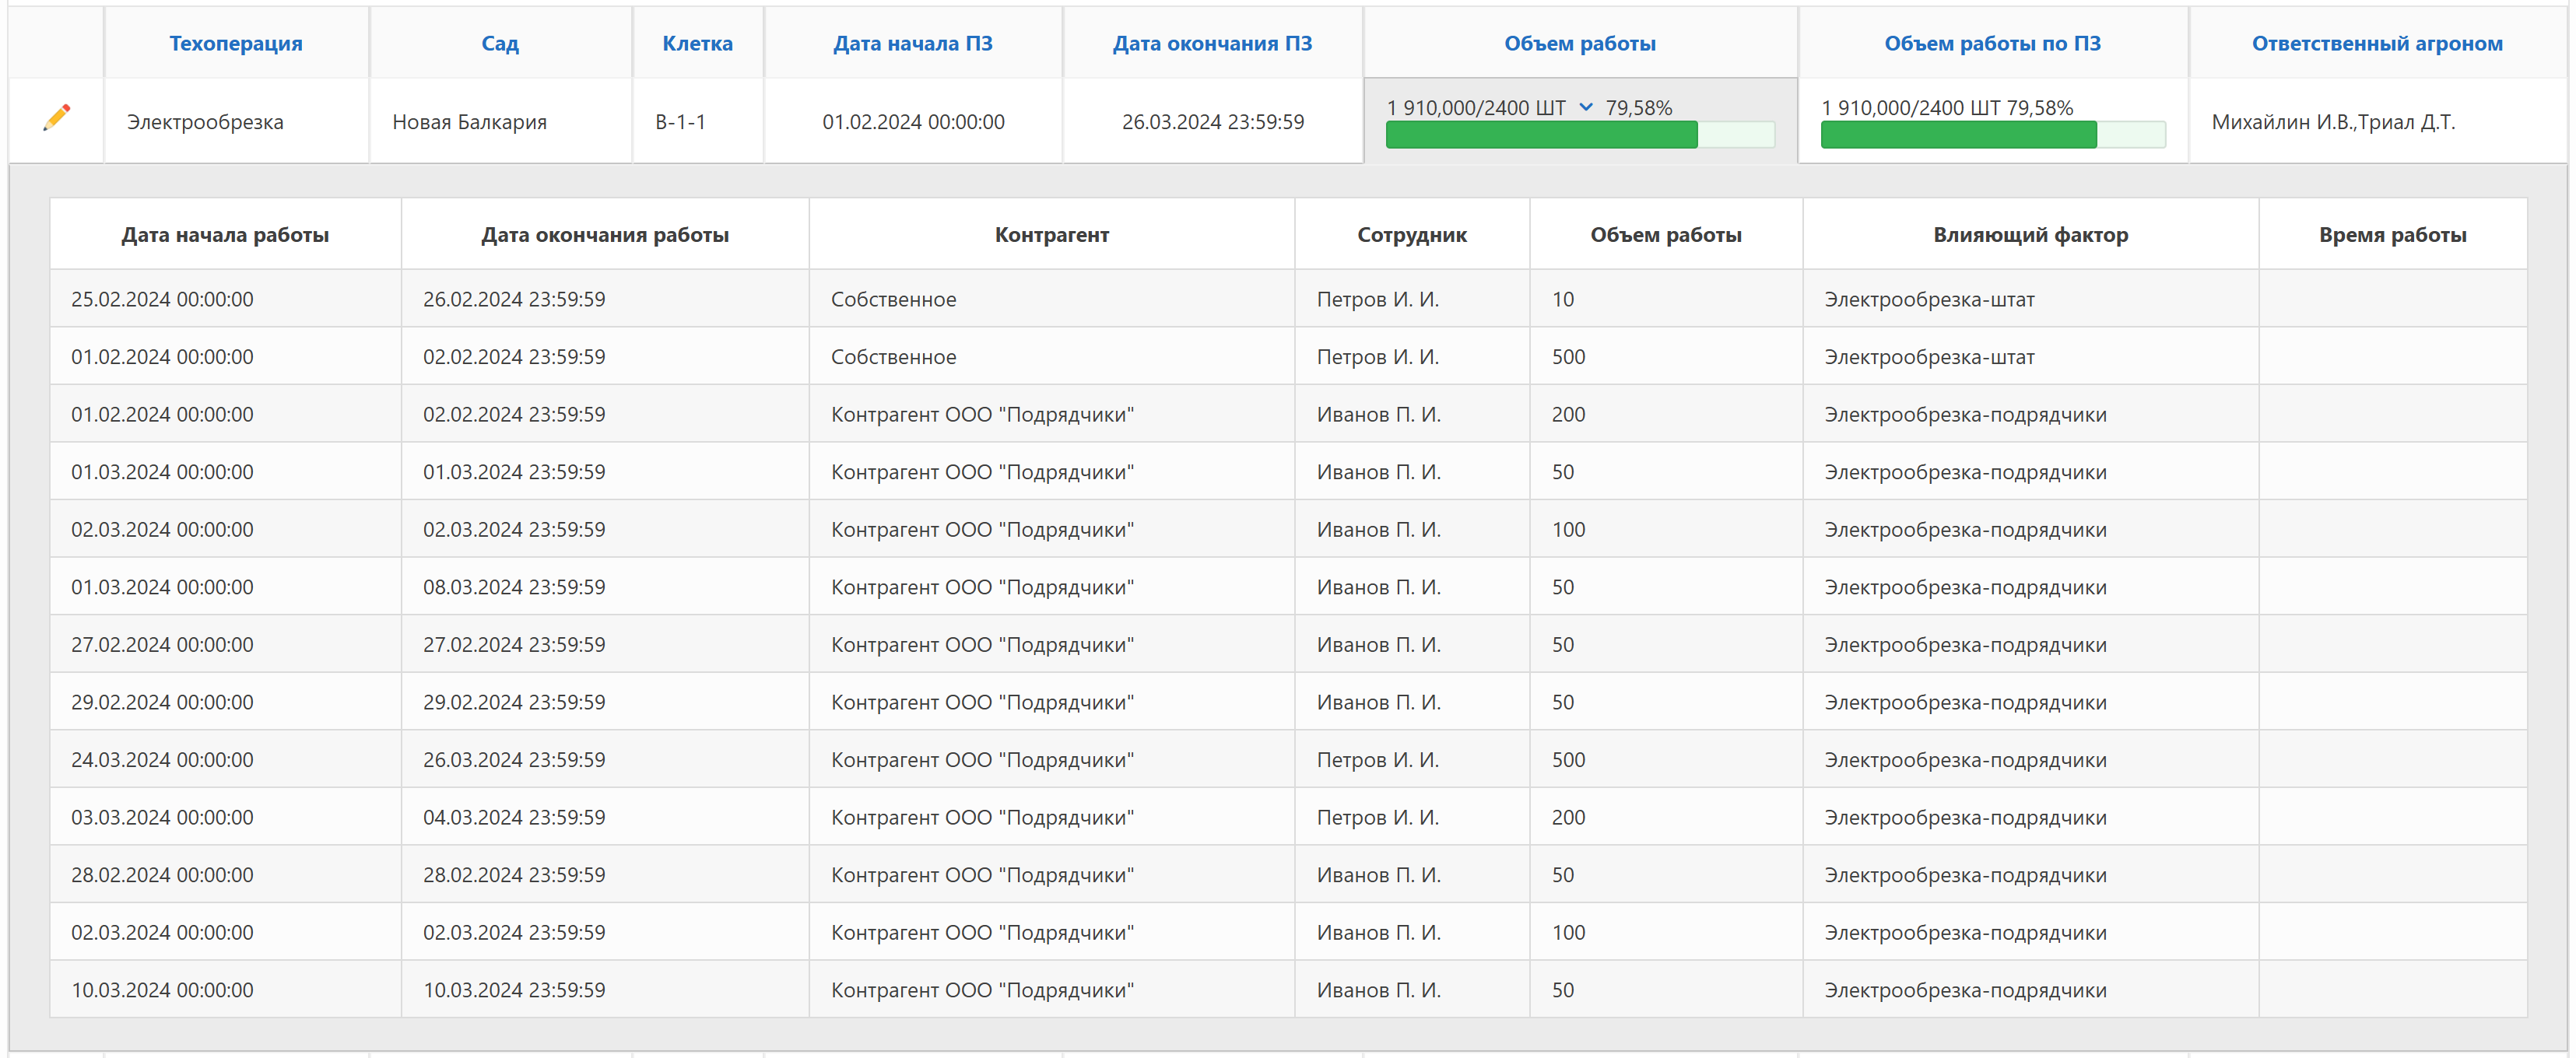Click the Клетка column header

[x=697, y=43]
